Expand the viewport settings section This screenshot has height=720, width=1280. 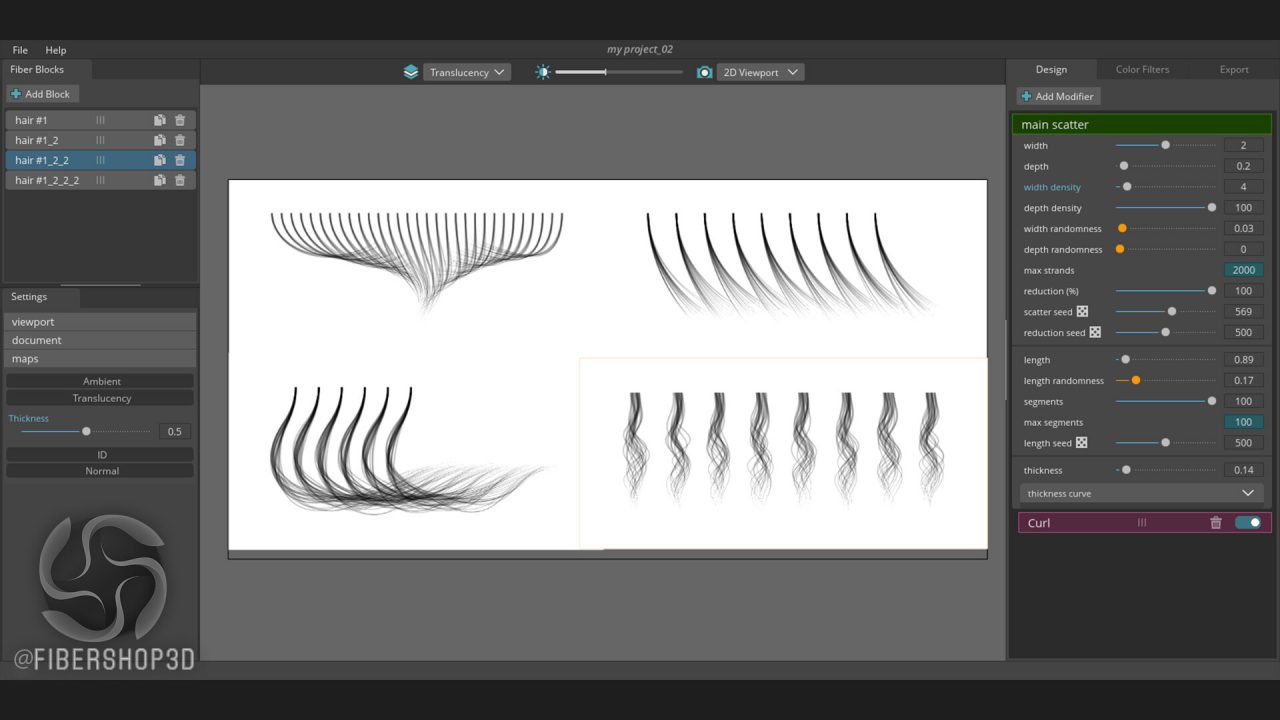click(99, 322)
